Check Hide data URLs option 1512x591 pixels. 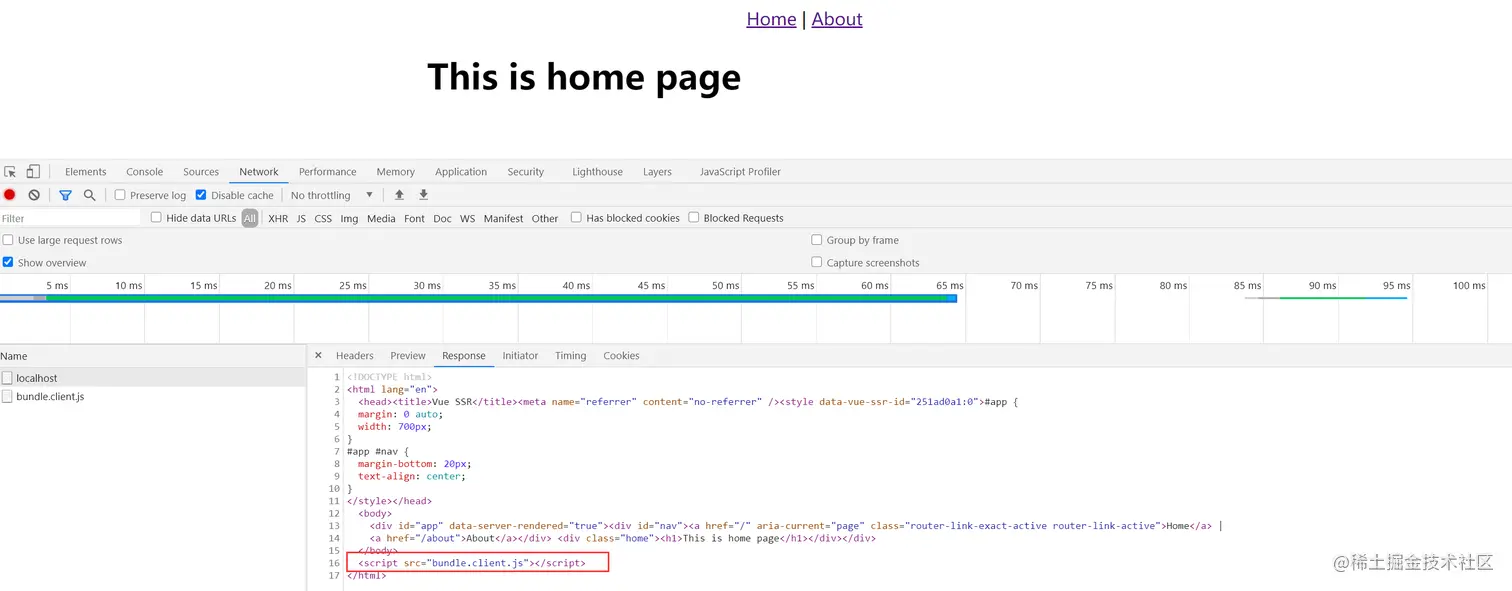click(156, 217)
